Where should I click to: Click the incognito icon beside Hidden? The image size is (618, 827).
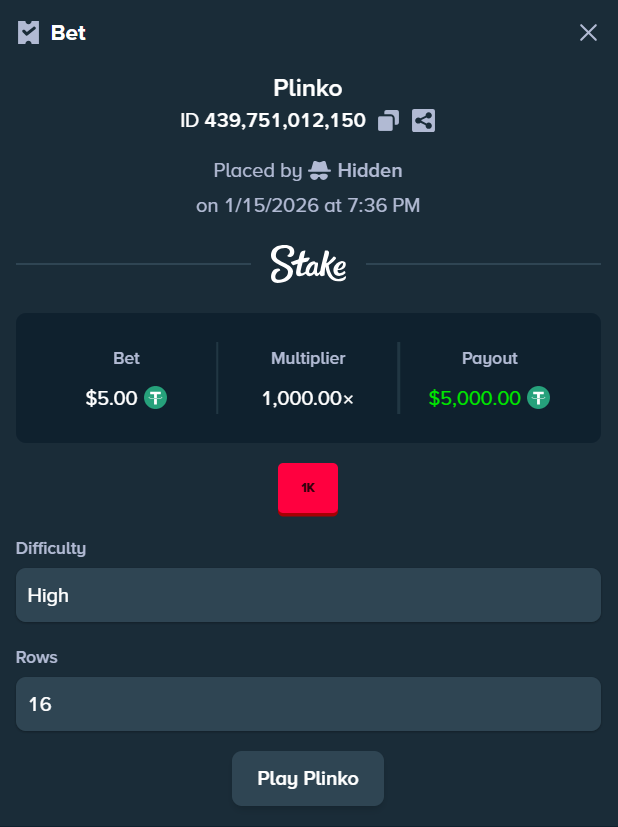click(320, 170)
